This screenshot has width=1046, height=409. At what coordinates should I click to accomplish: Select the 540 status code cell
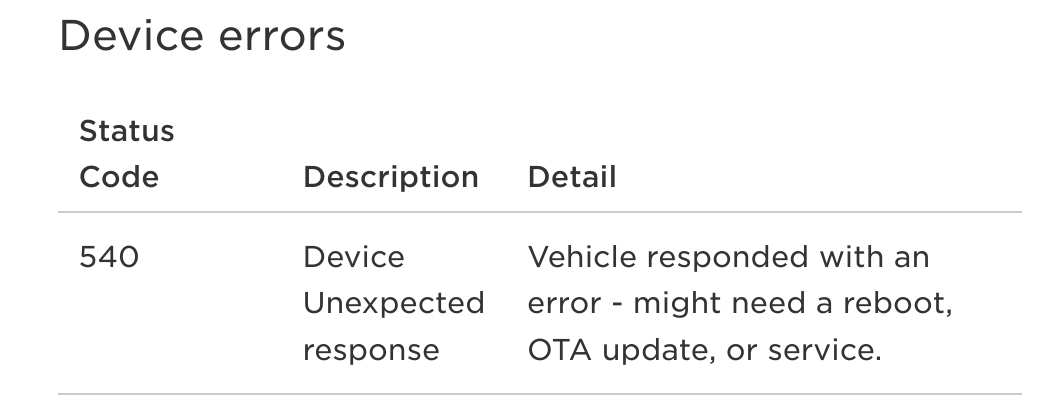pos(108,257)
